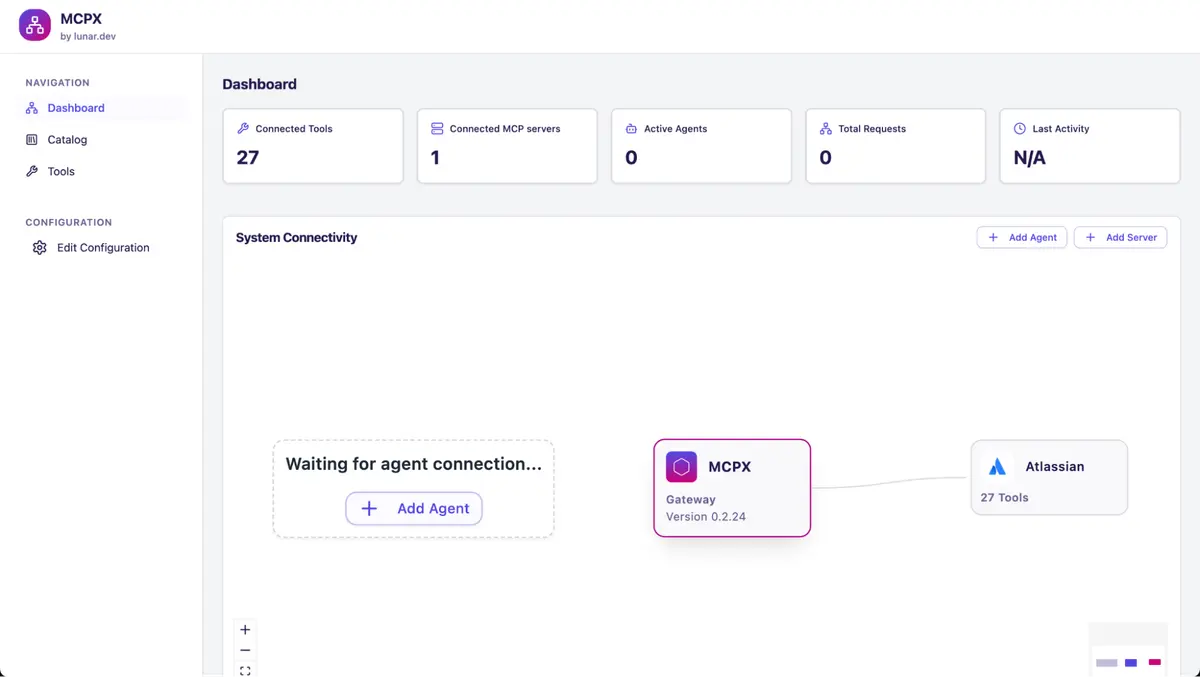Select the Tools icon in the navigation sidebar
Screen dimensions: 1200x677
[31, 171]
